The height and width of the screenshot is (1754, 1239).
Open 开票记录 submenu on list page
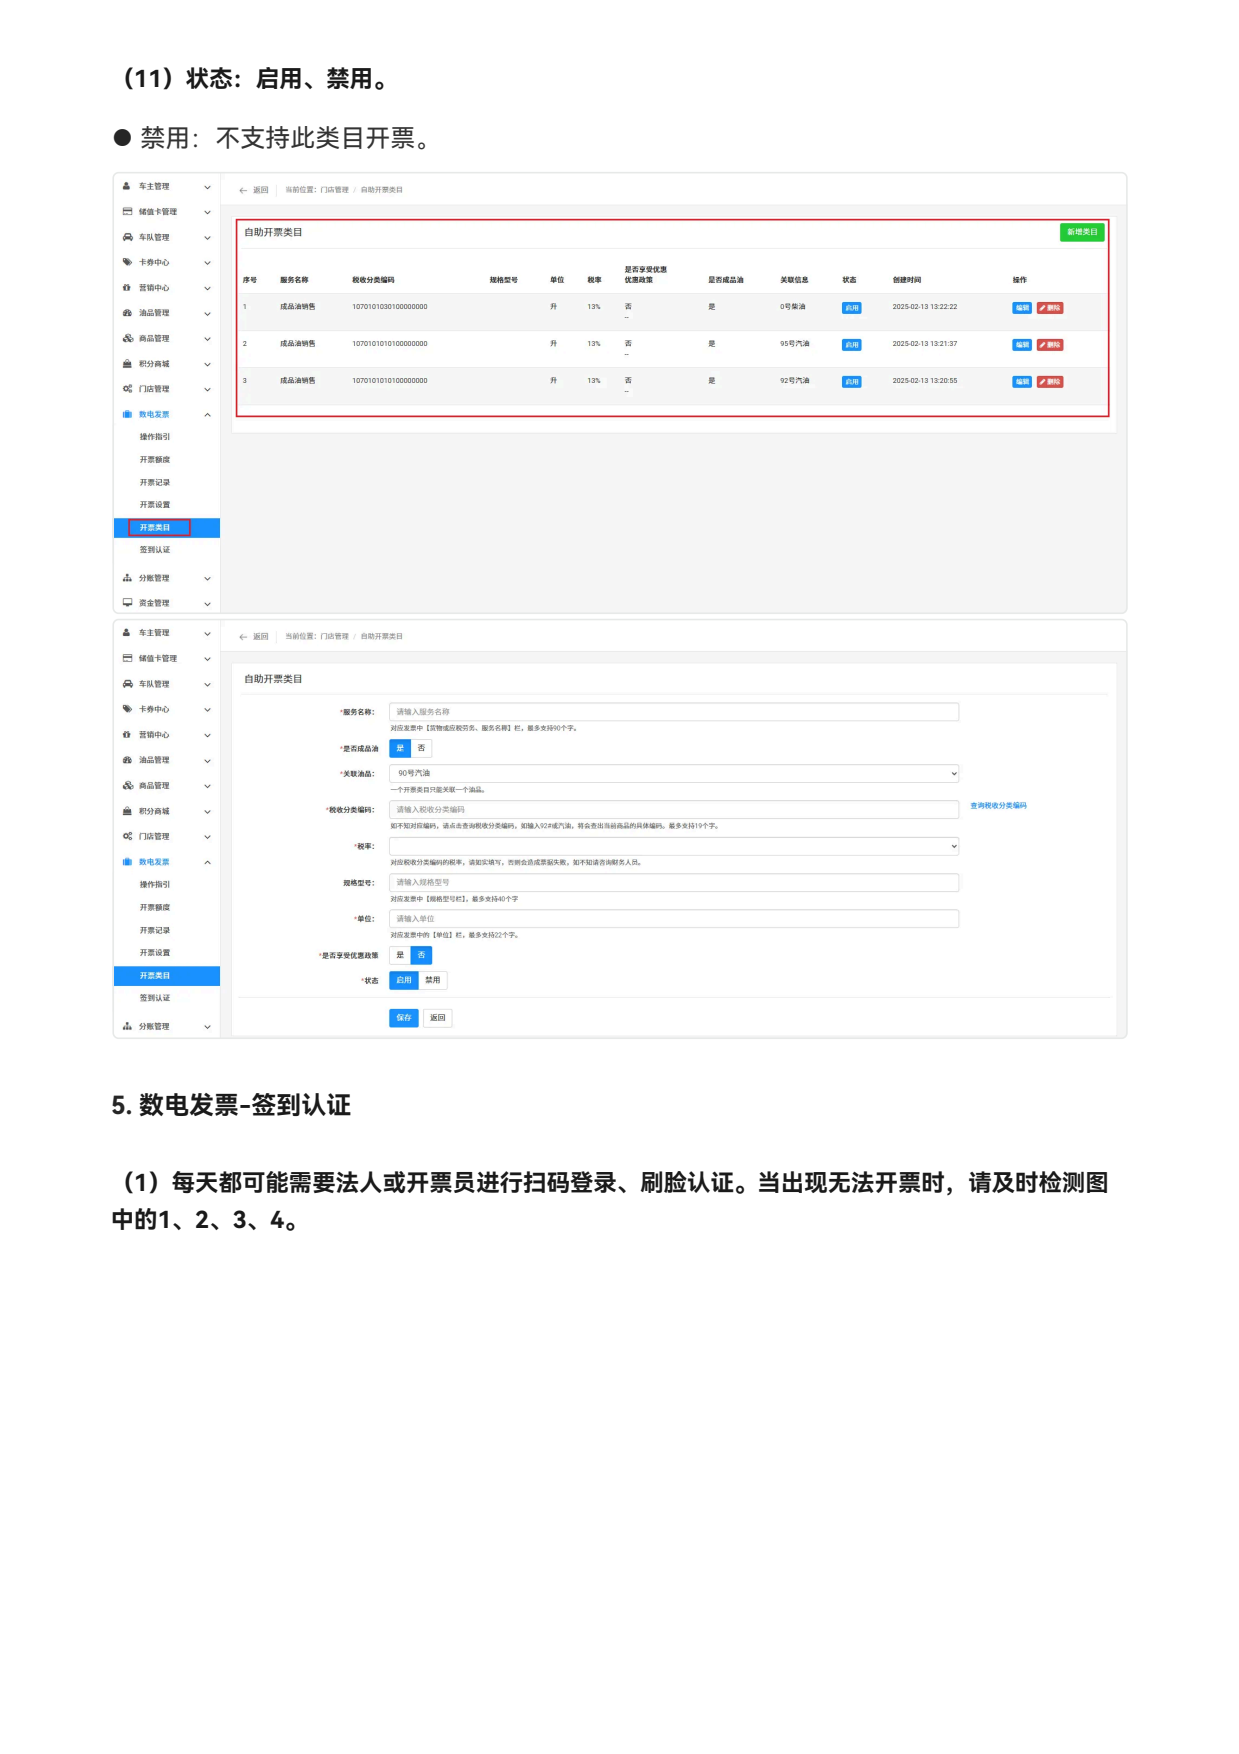tap(155, 482)
